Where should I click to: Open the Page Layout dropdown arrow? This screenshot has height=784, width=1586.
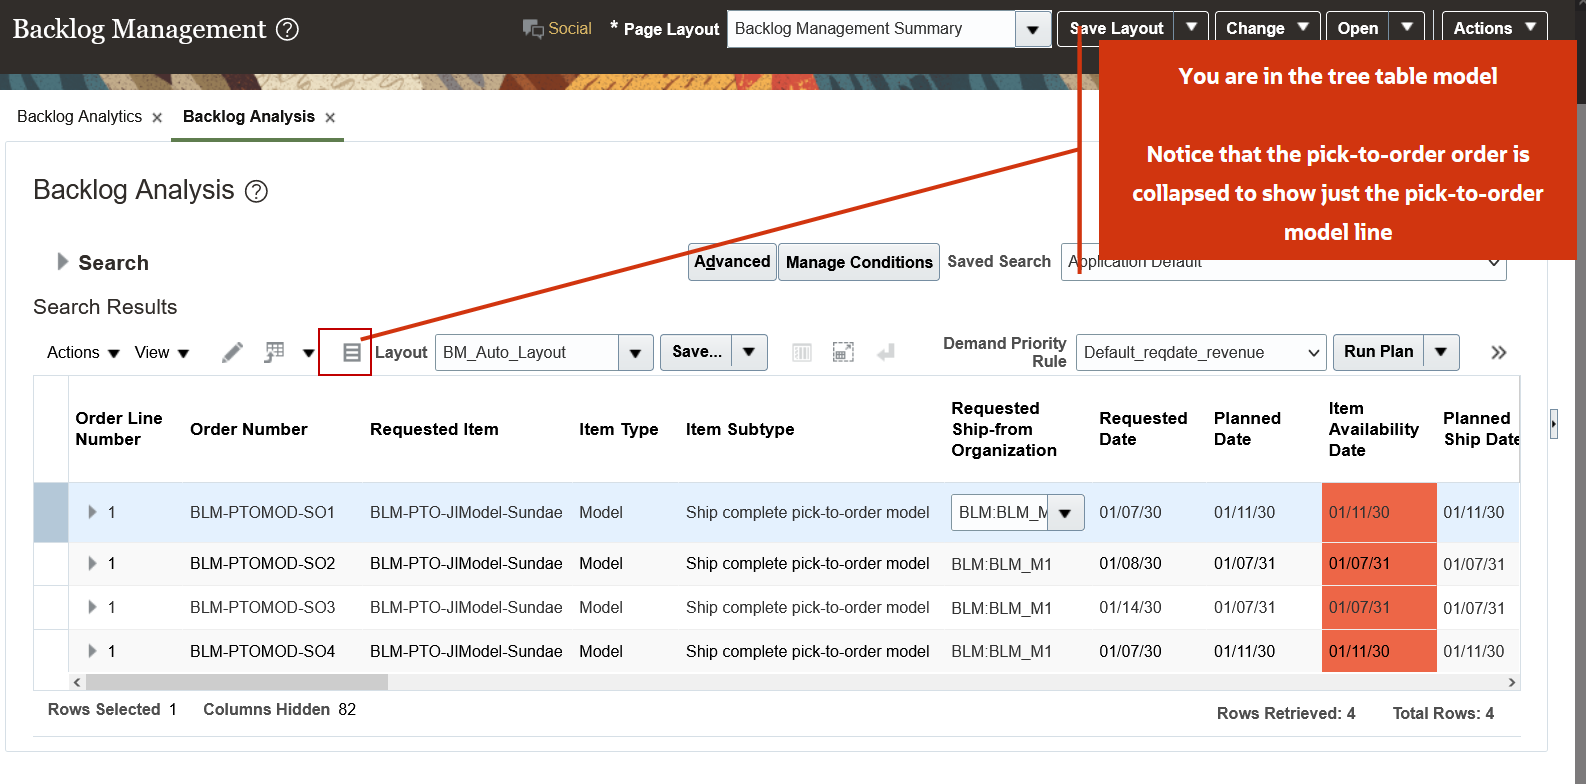(x=1033, y=29)
